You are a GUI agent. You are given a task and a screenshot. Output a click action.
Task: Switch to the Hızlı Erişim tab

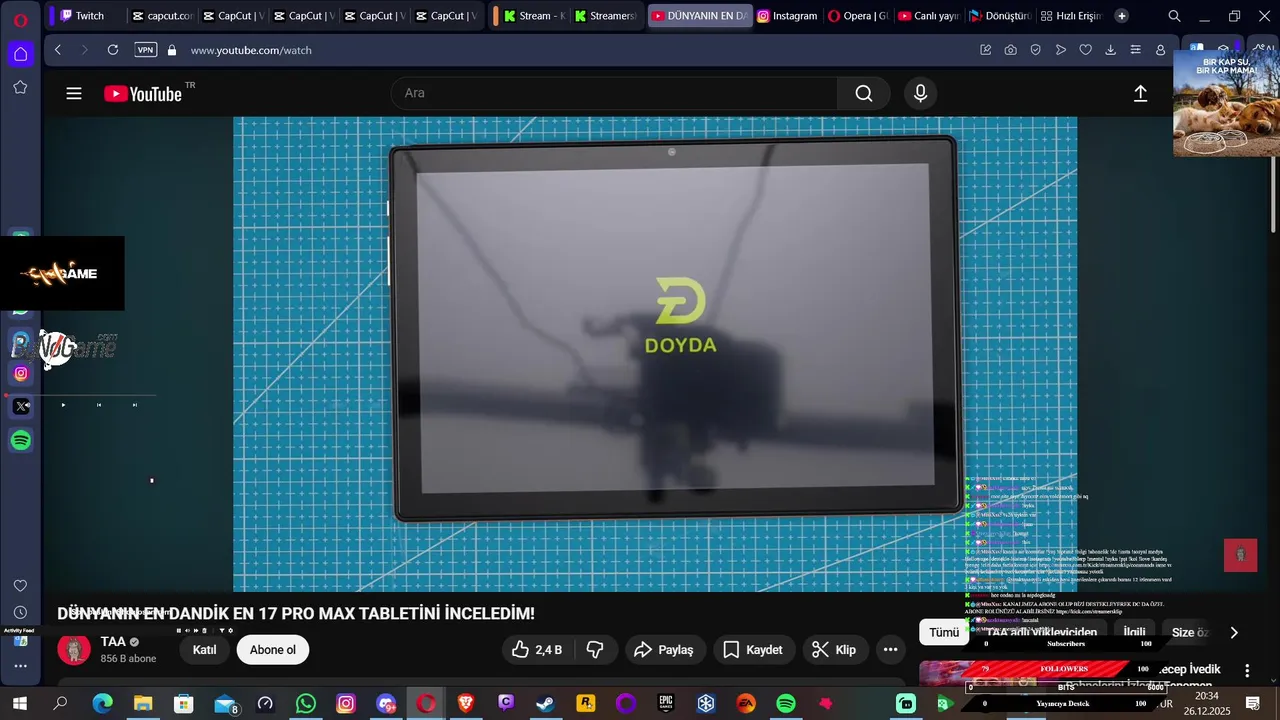(1071, 16)
